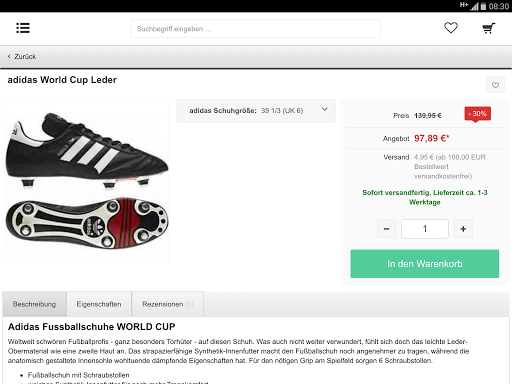Open the shopping cart icon
This screenshot has width=512, height=384.
click(489, 28)
